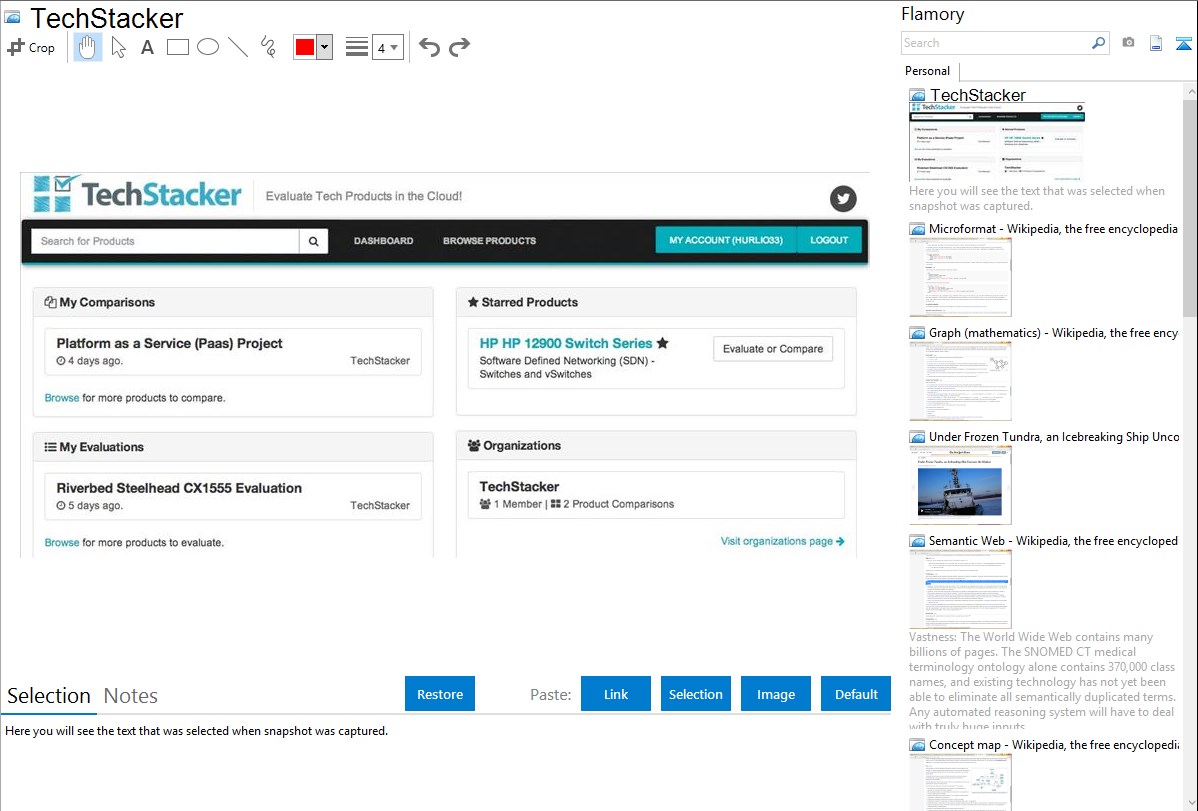Pick the straight line tool
1198x811 pixels.
238,47
